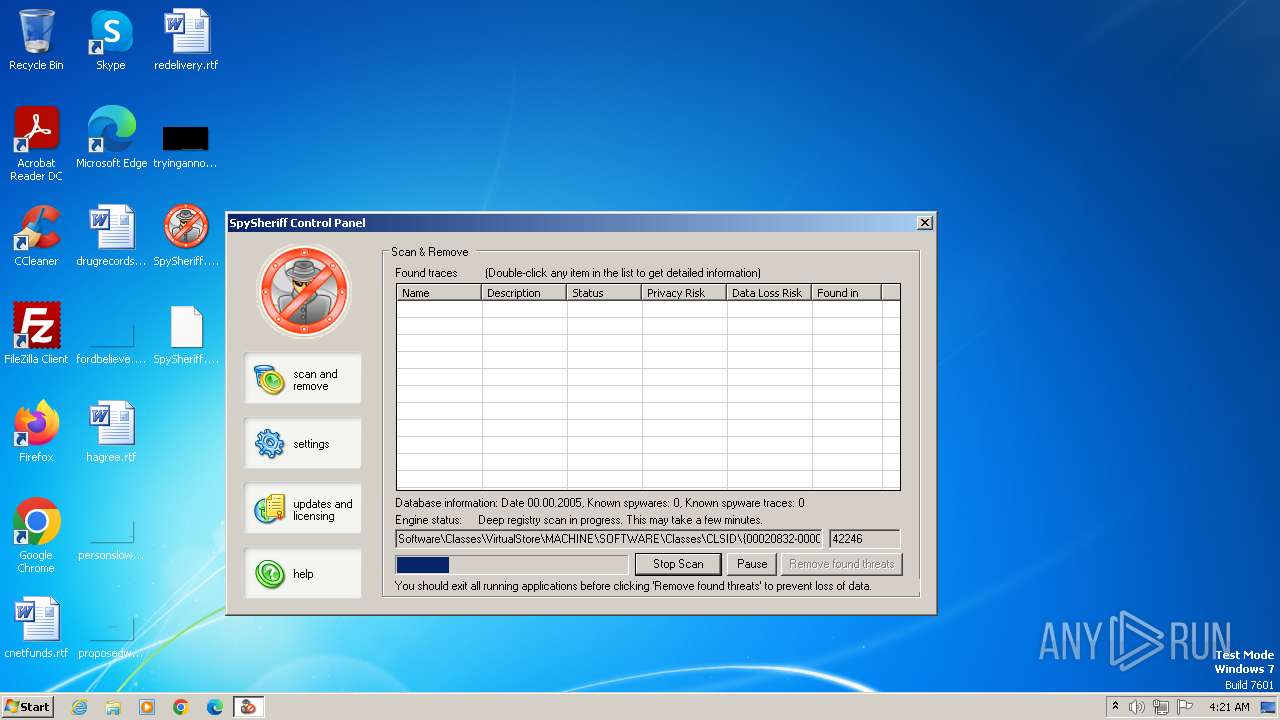Launch Skype from the desktop

(x=110, y=40)
